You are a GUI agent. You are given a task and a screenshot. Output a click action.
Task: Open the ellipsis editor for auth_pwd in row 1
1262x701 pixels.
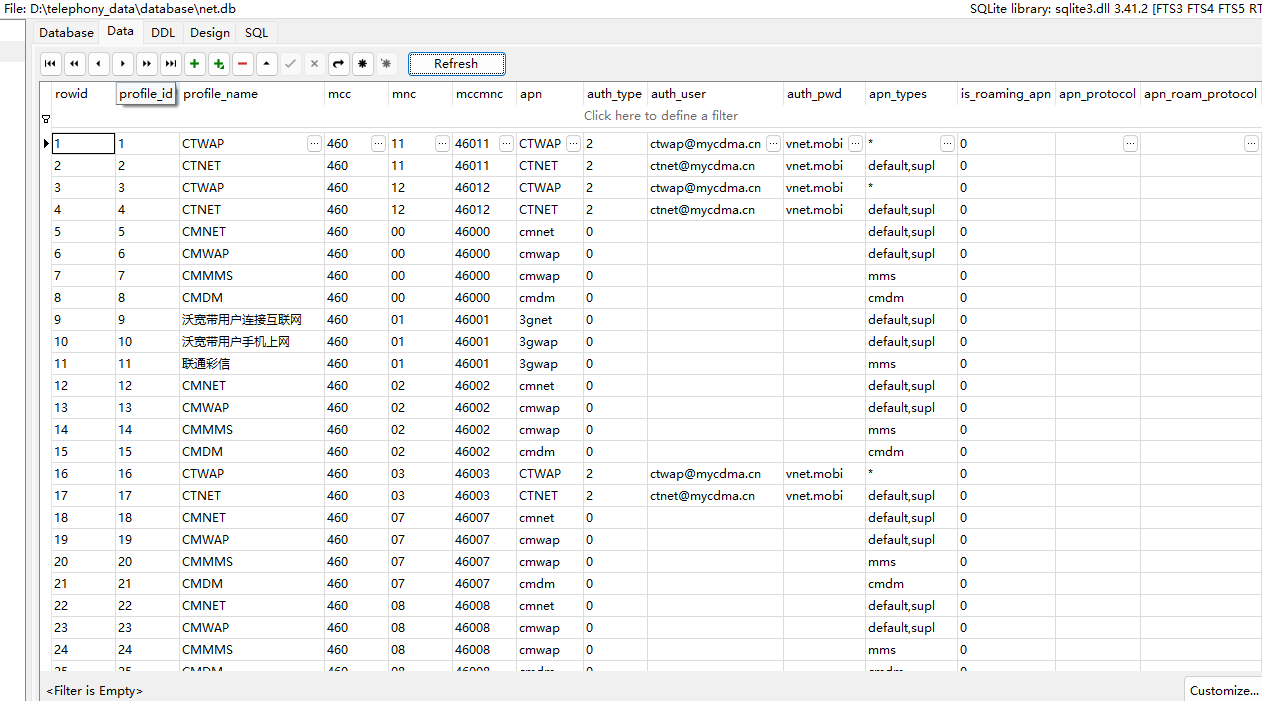(x=856, y=144)
